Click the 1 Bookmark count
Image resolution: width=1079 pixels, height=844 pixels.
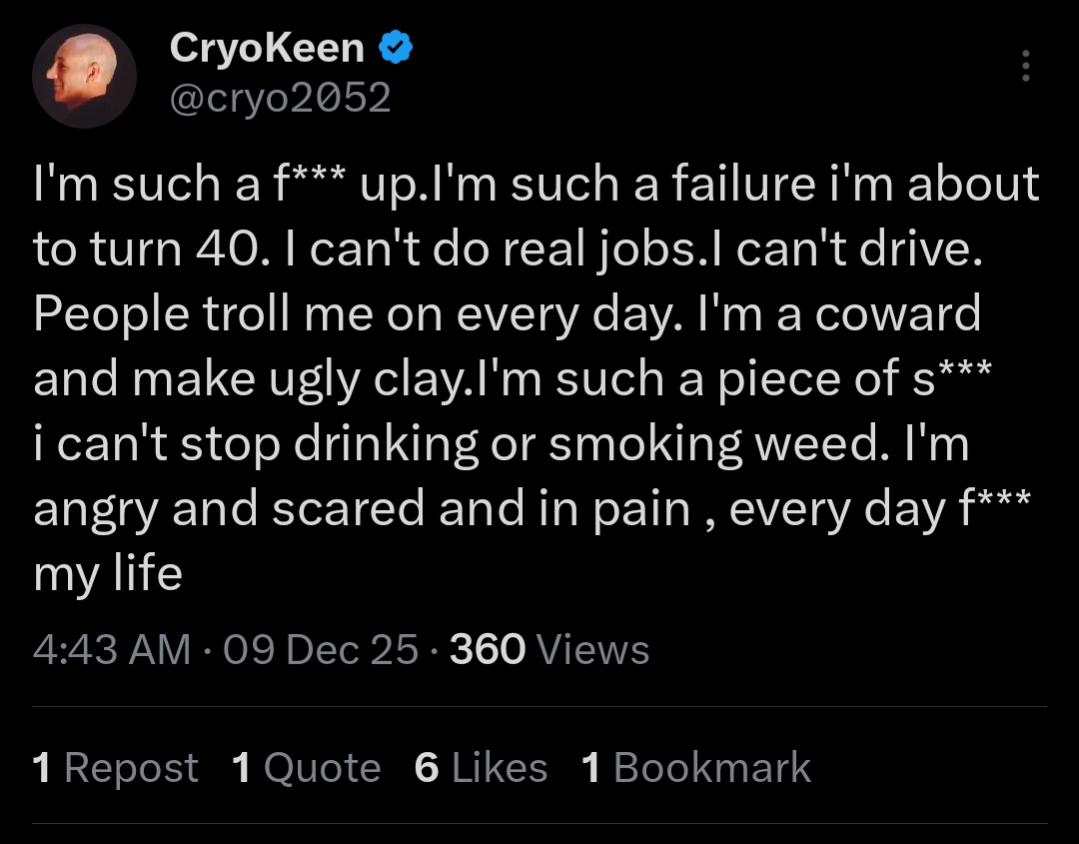696,767
